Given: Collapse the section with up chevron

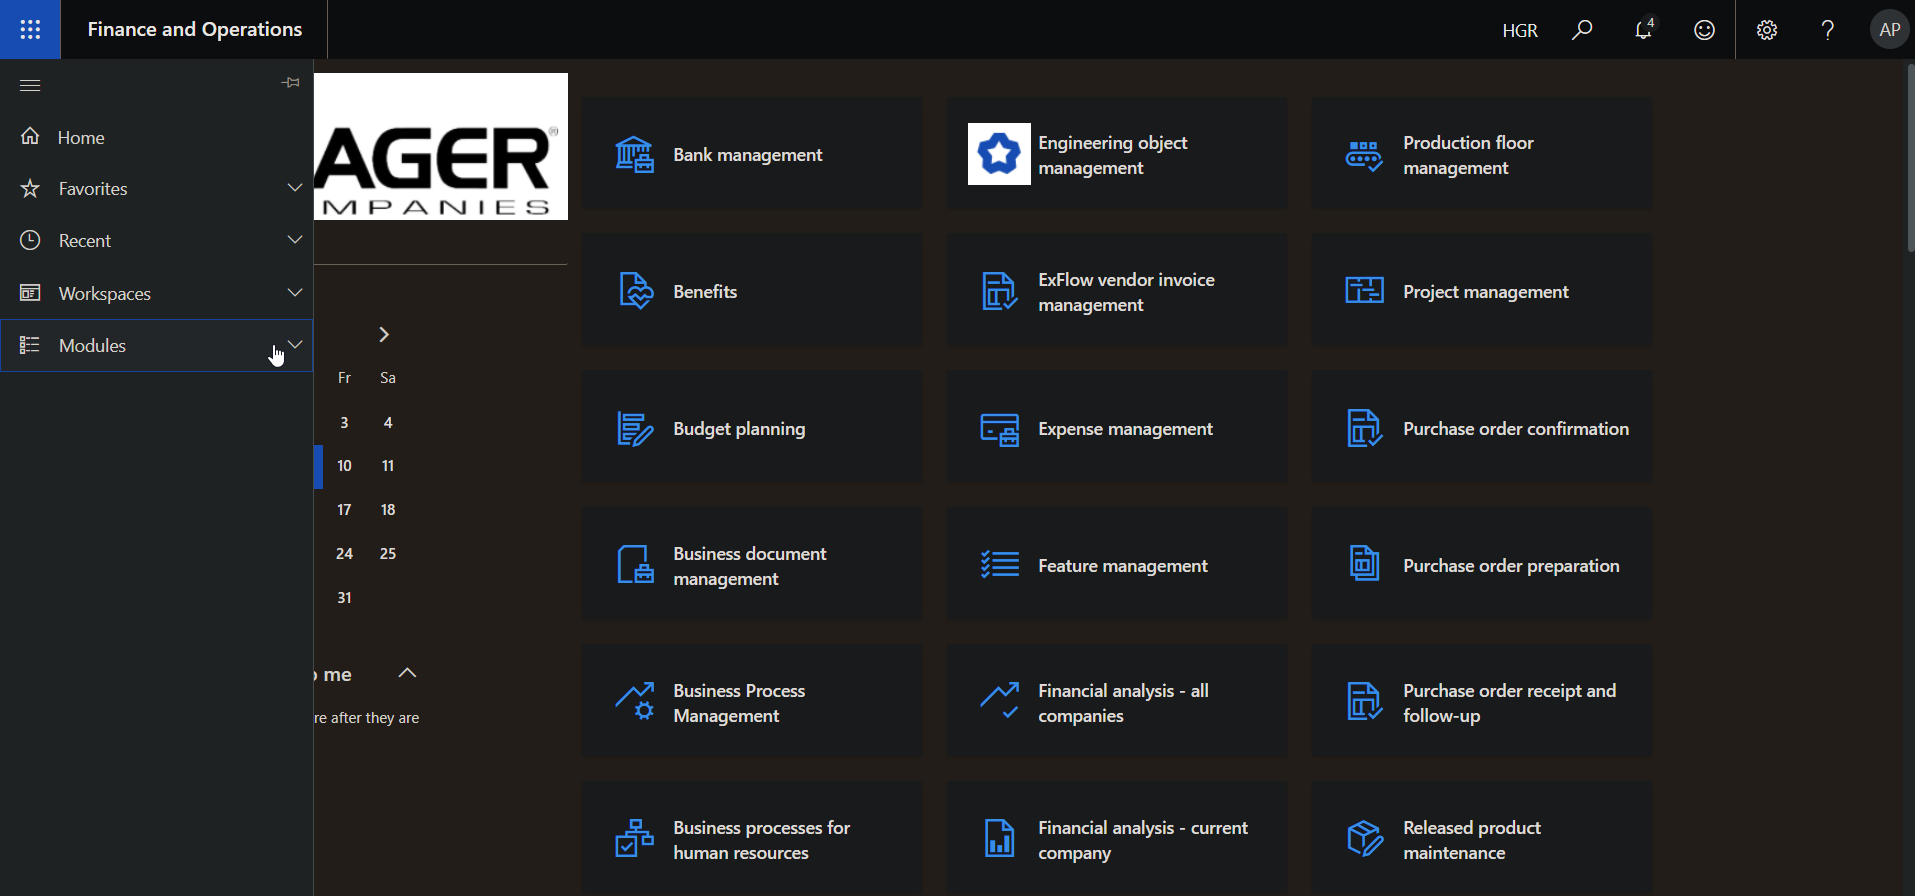Looking at the screenshot, I should click(407, 673).
